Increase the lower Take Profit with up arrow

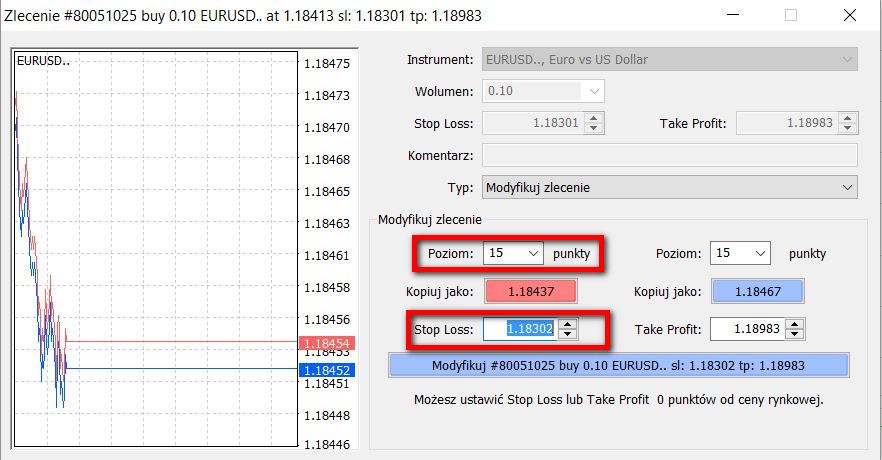click(x=794, y=324)
